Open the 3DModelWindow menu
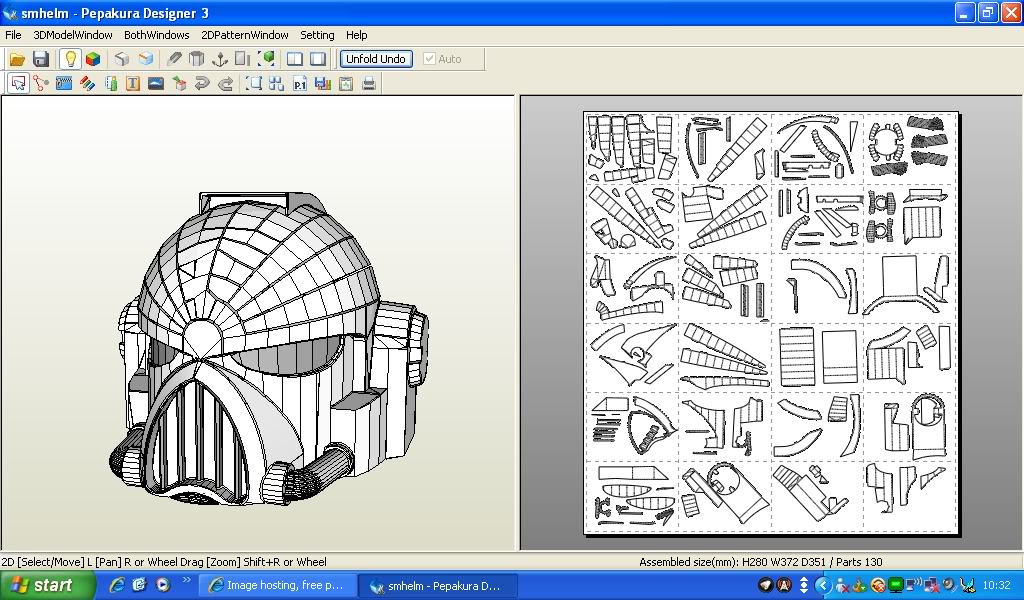The height and width of the screenshot is (600, 1024). (x=73, y=35)
